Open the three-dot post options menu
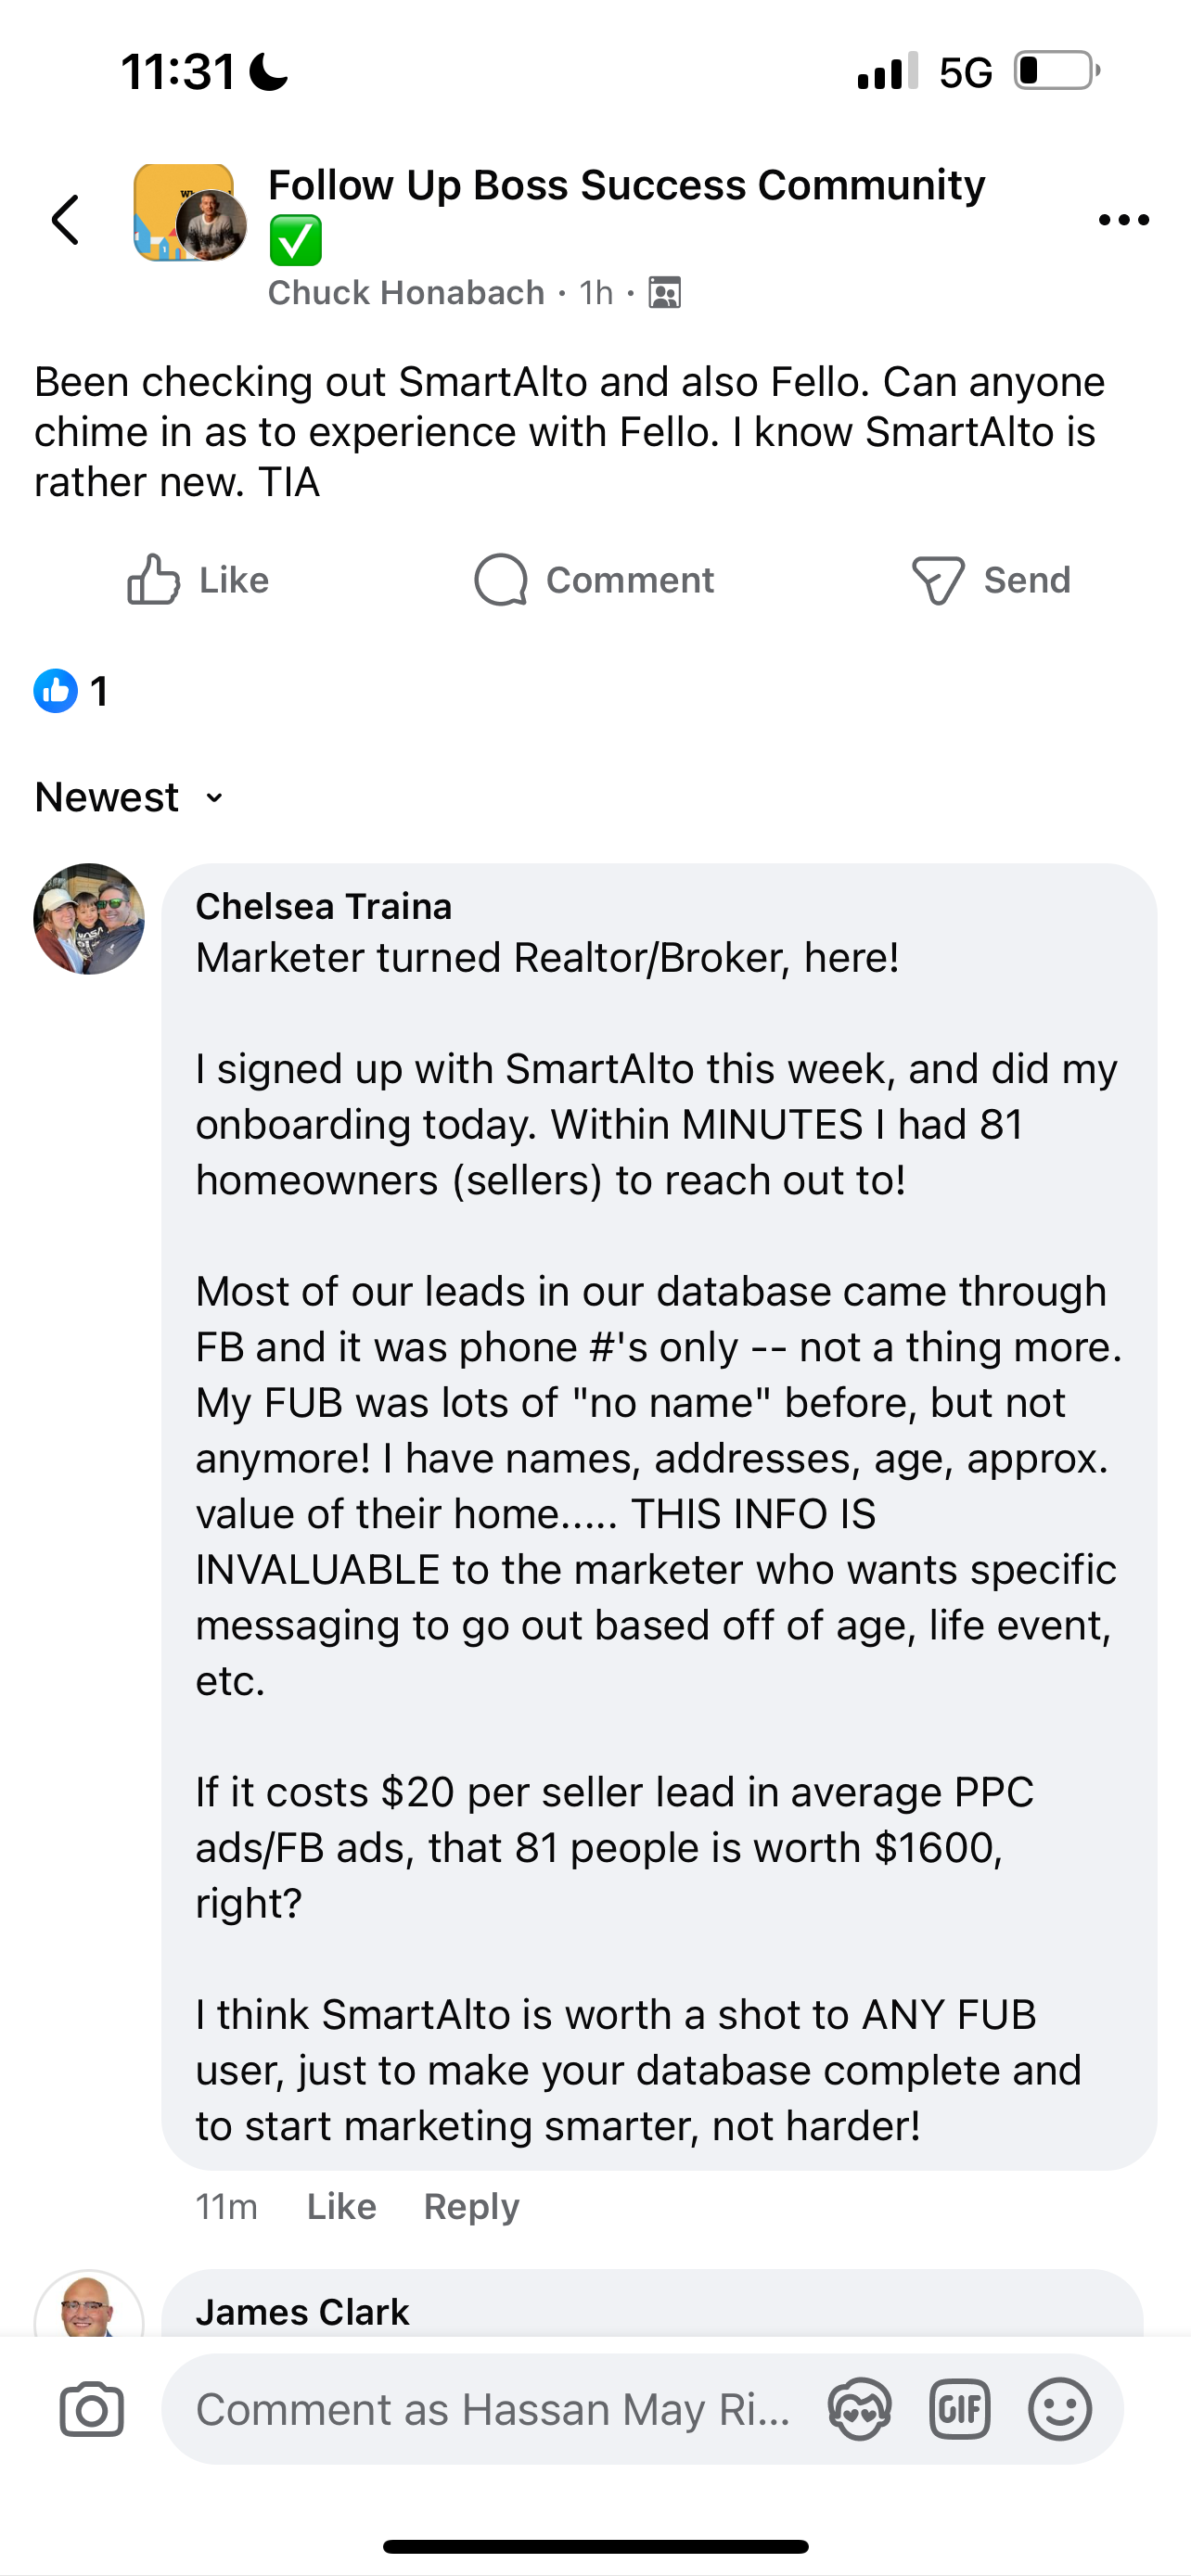The image size is (1191, 2576). (x=1123, y=220)
